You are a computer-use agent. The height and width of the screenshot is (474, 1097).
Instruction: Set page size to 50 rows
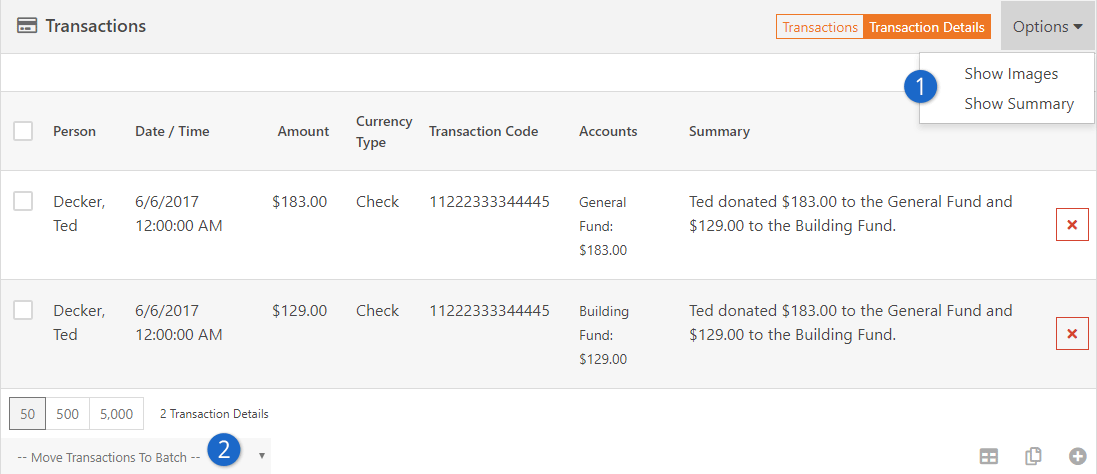(x=27, y=414)
